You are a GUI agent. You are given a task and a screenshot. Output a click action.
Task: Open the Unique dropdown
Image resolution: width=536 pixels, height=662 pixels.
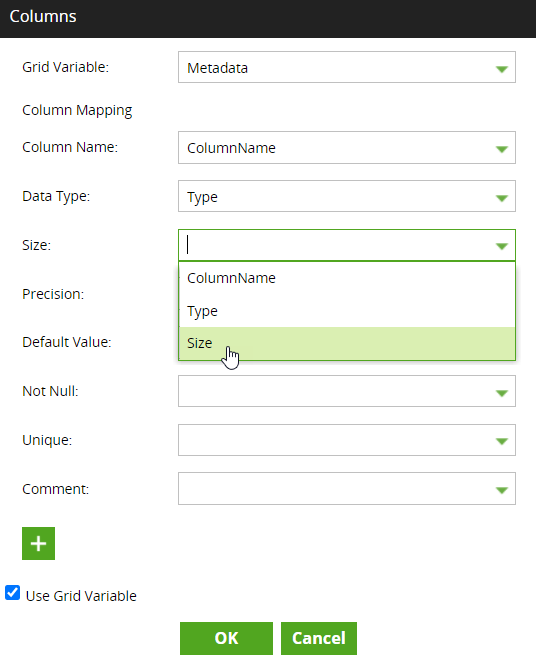[347, 440]
